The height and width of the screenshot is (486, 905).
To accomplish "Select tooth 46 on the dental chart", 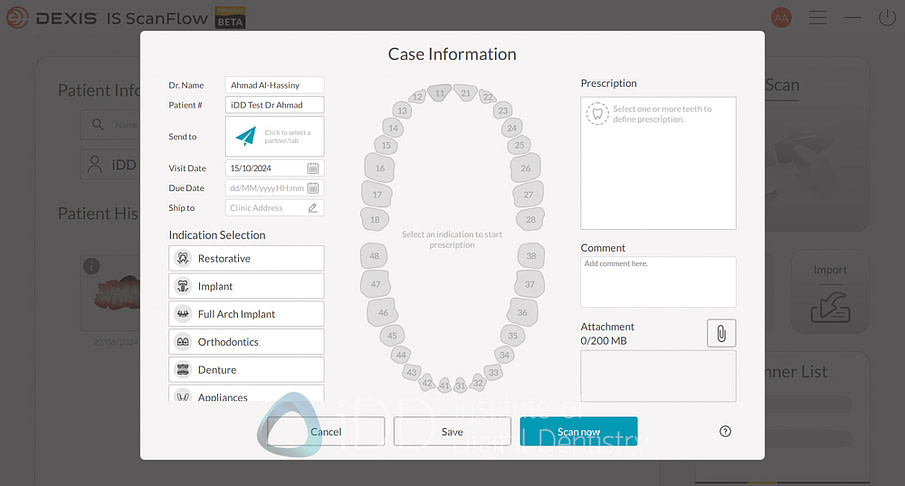I will tap(383, 313).
